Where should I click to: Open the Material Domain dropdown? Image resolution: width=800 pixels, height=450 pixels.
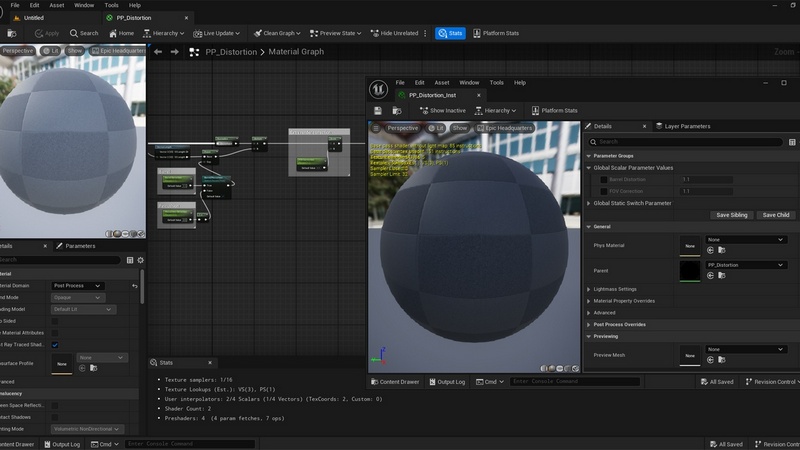pos(78,286)
